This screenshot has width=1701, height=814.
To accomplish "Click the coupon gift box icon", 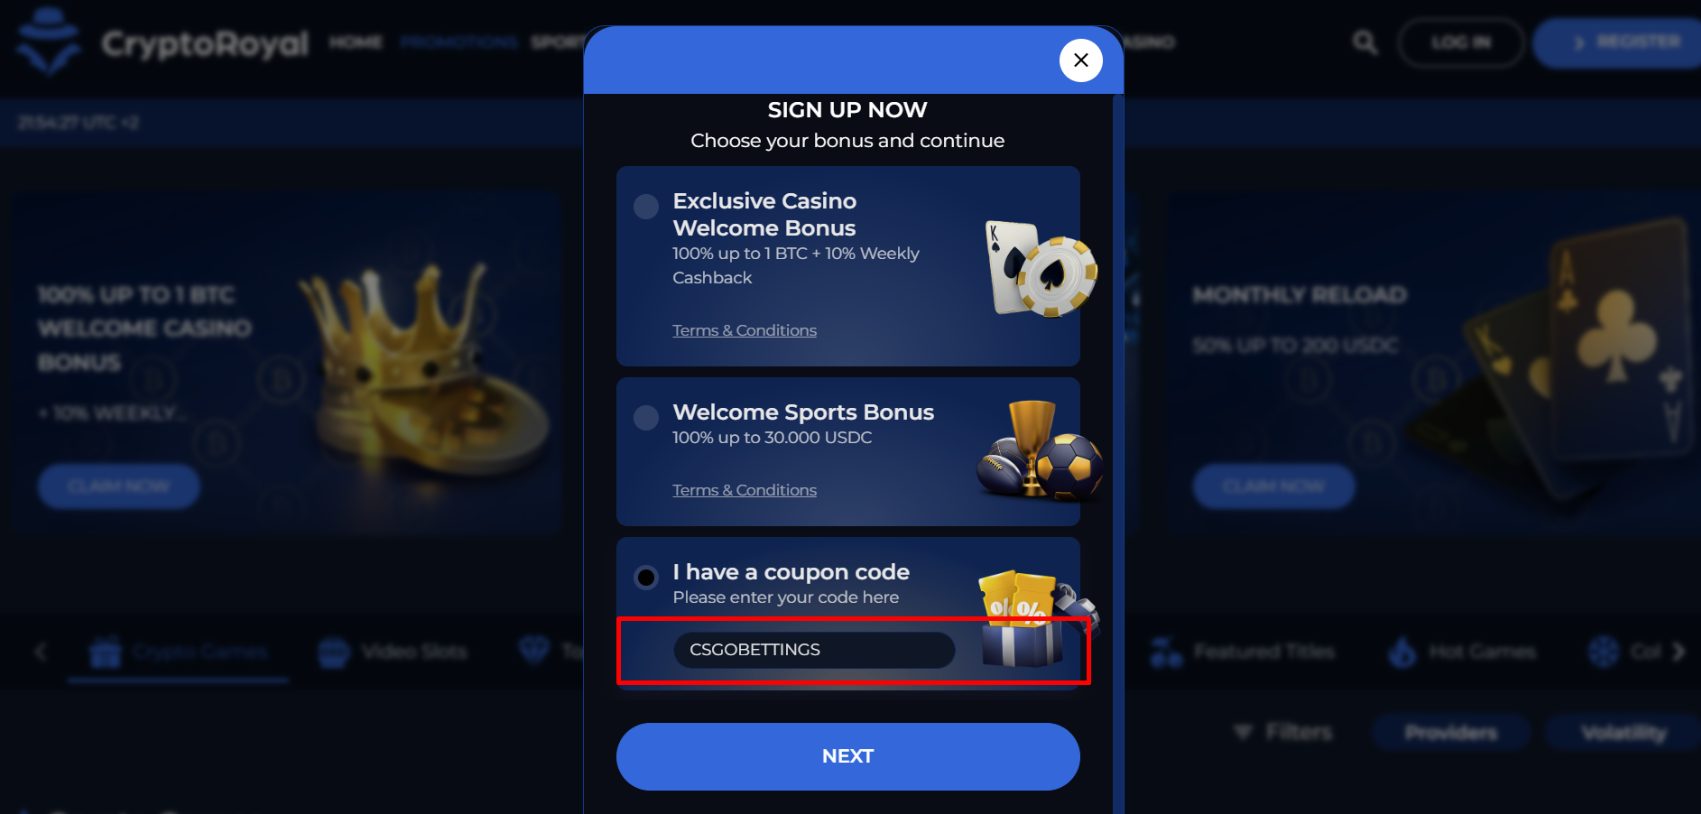I will point(1036,619).
